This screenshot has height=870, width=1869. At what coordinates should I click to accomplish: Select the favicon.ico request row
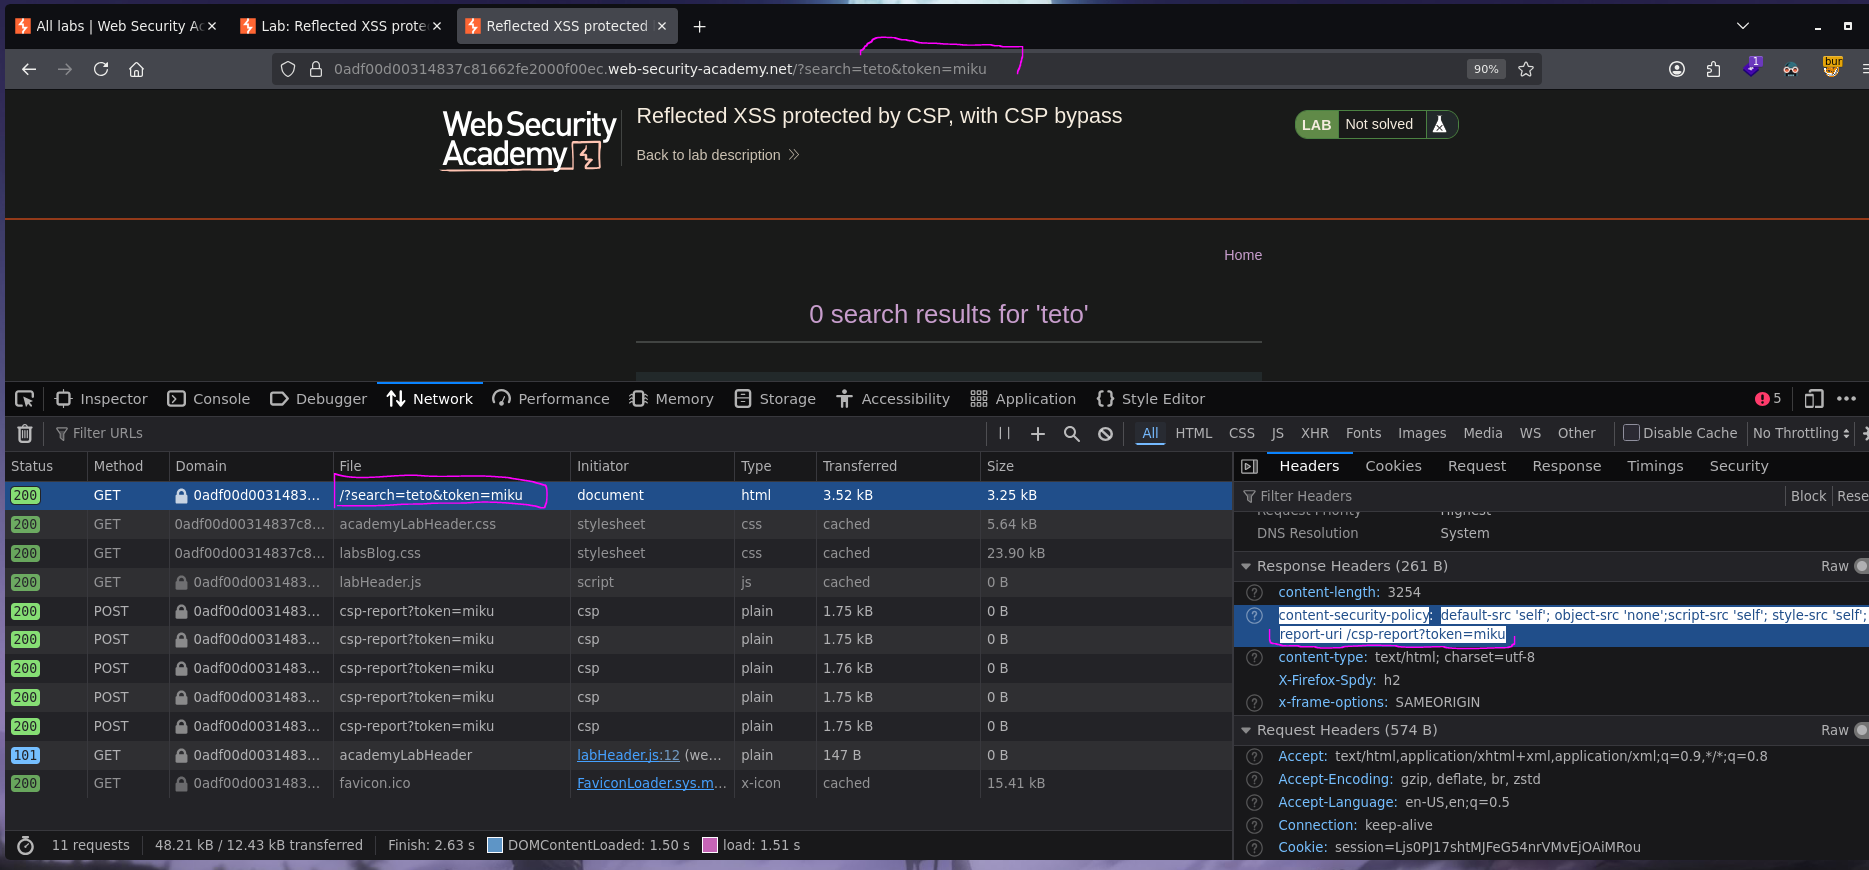point(619,784)
